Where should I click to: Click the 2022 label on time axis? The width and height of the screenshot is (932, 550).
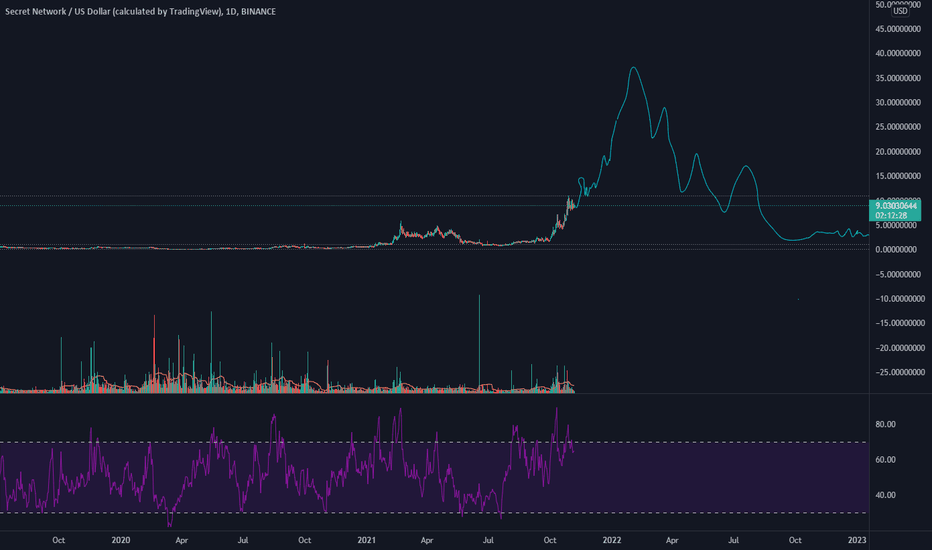[612, 540]
